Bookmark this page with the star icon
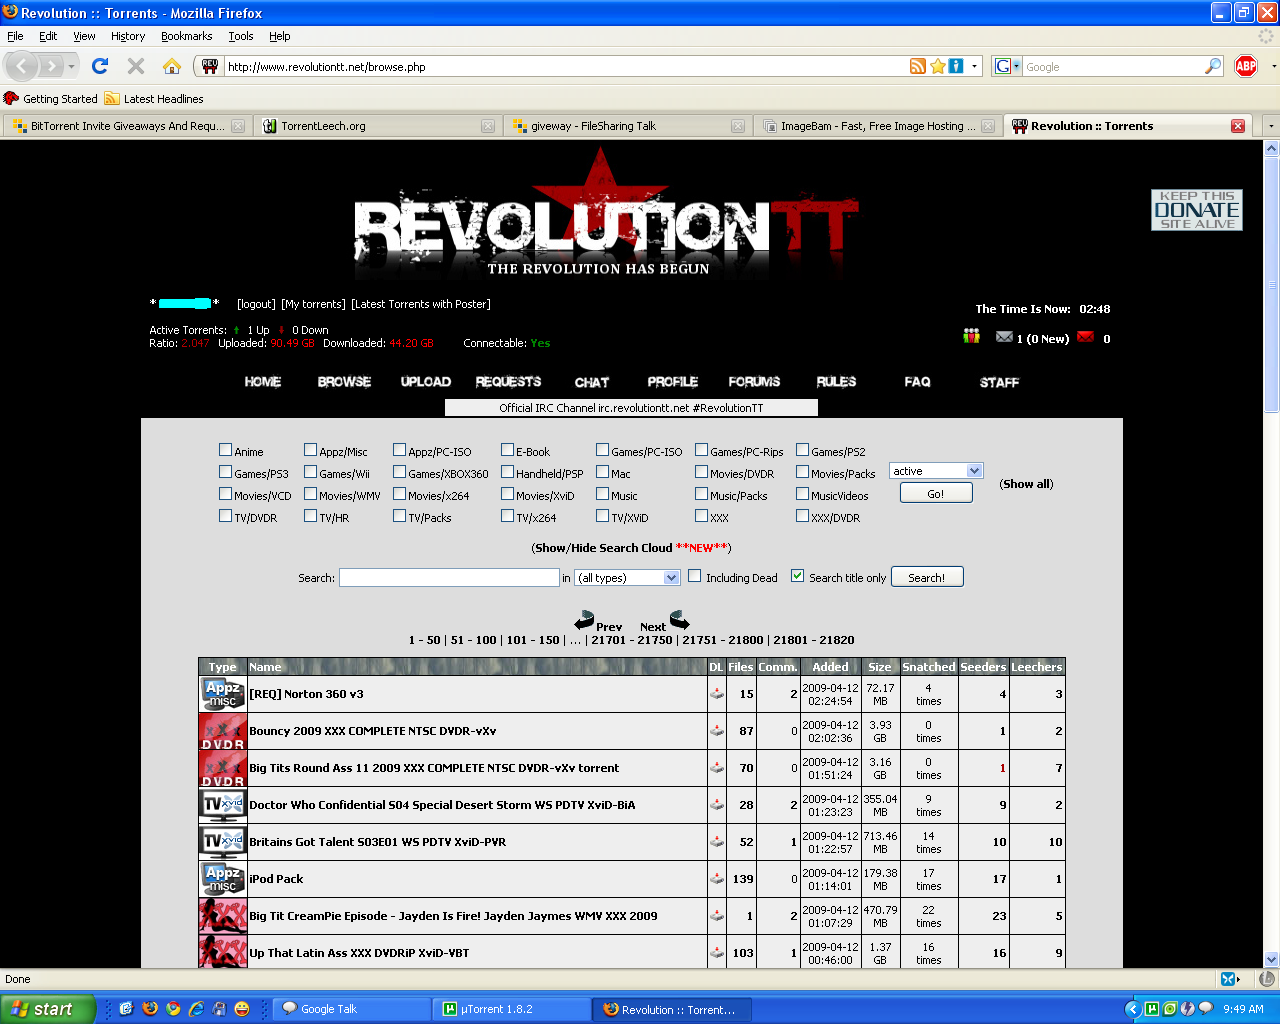Image resolution: width=1280 pixels, height=1024 pixels. coord(938,66)
